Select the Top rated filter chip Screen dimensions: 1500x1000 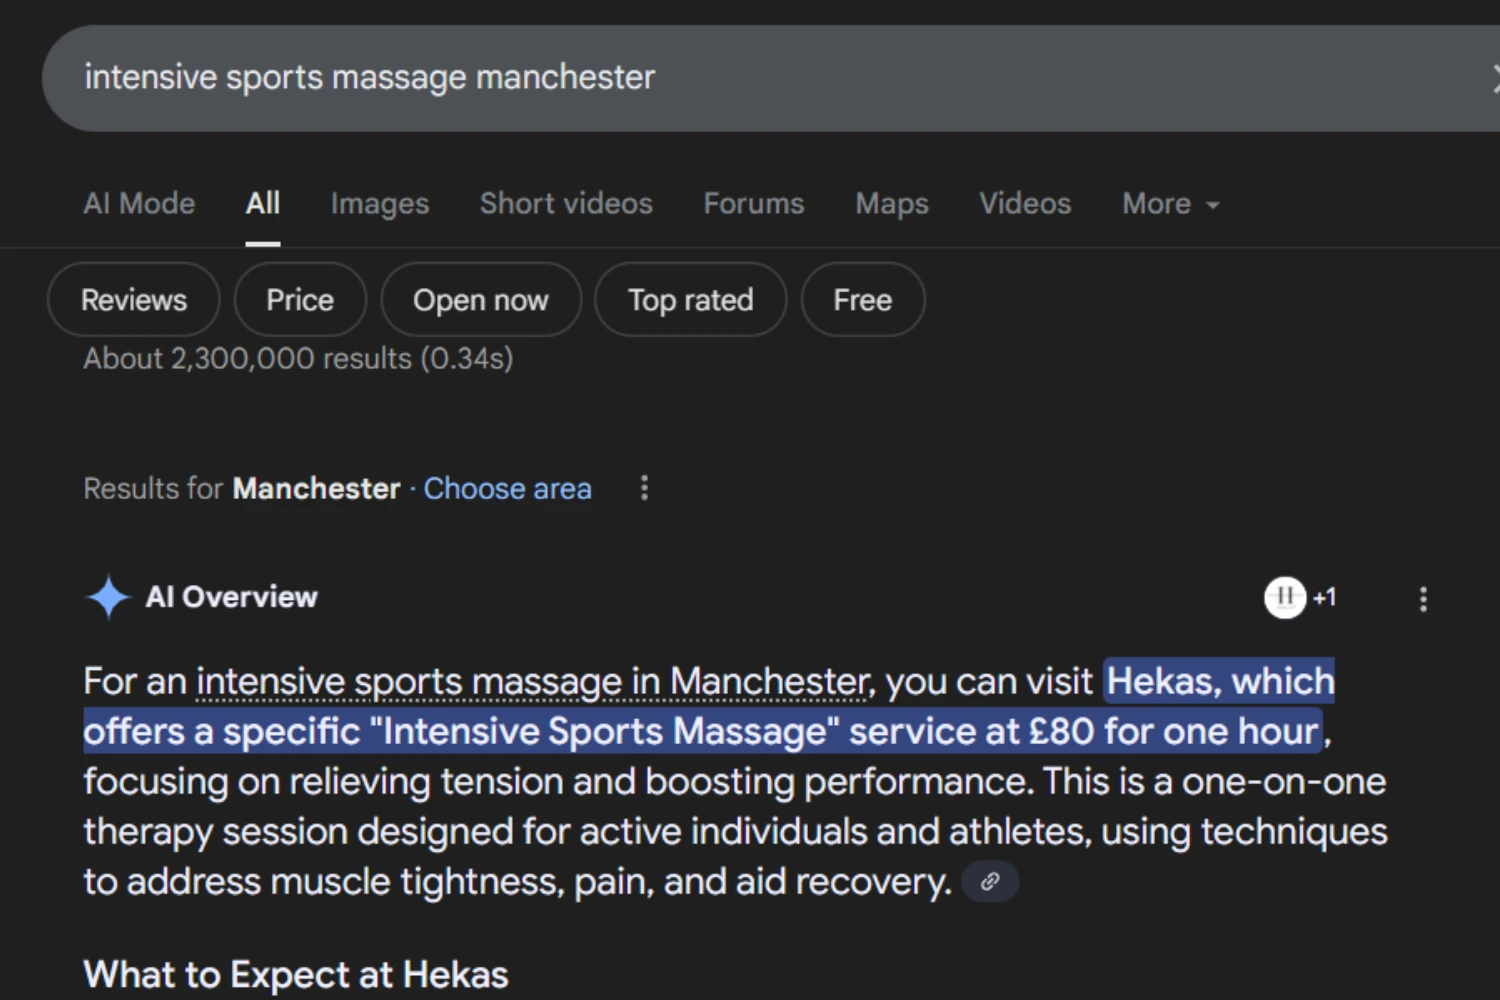pyautogui.click(x=691, y=300)
